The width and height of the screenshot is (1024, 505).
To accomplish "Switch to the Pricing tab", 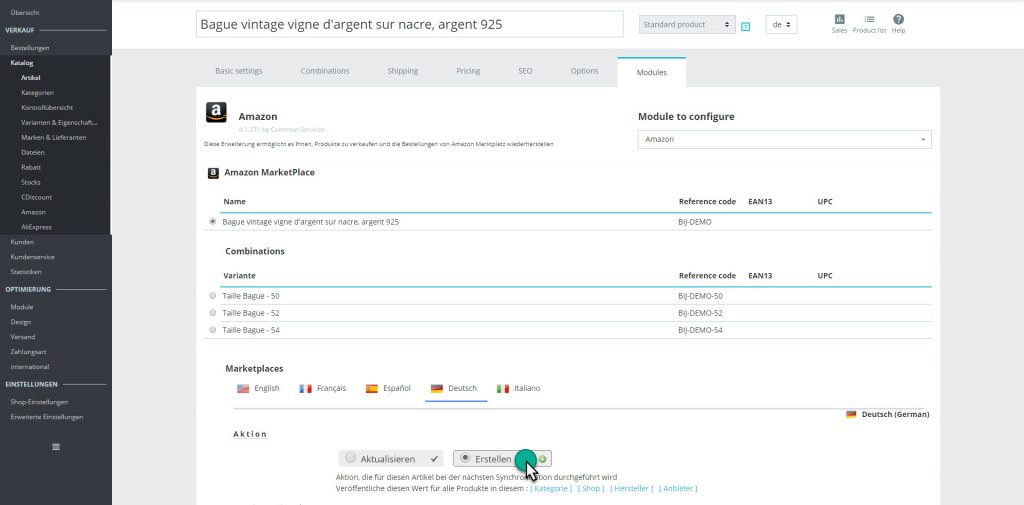I will (468, 71).
